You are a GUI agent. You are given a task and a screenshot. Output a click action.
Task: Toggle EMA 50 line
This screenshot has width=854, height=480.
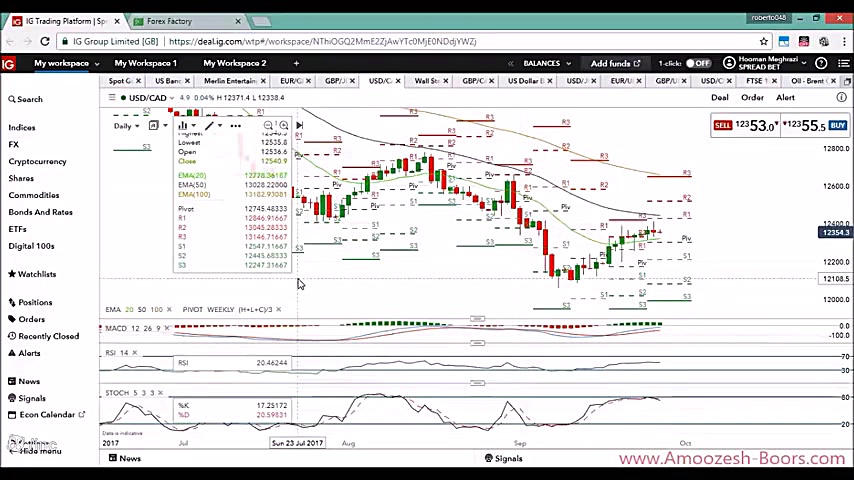(142, 309)
